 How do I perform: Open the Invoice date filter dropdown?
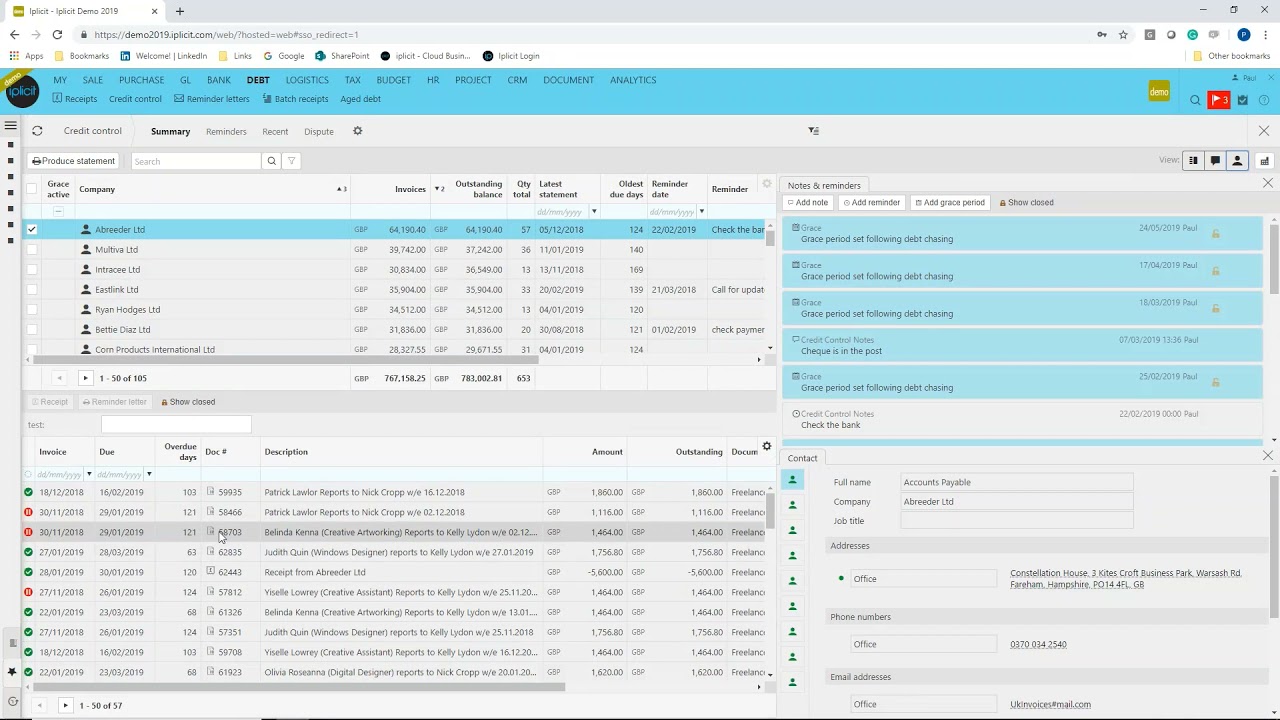tap(89, 474)
